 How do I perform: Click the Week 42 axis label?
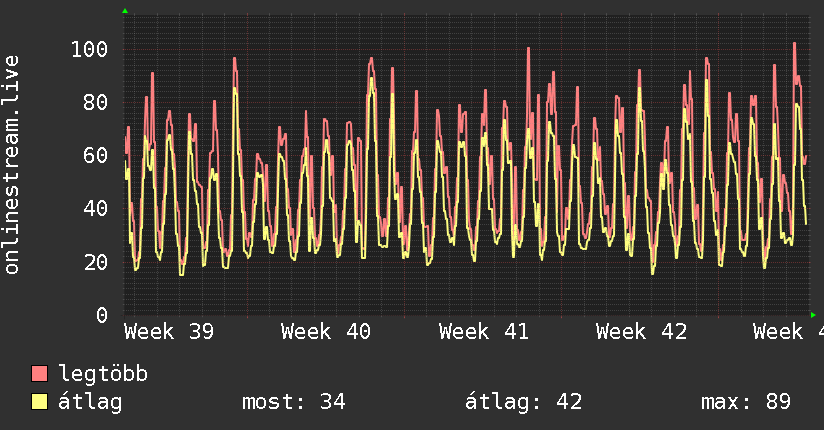click(641, 332)
